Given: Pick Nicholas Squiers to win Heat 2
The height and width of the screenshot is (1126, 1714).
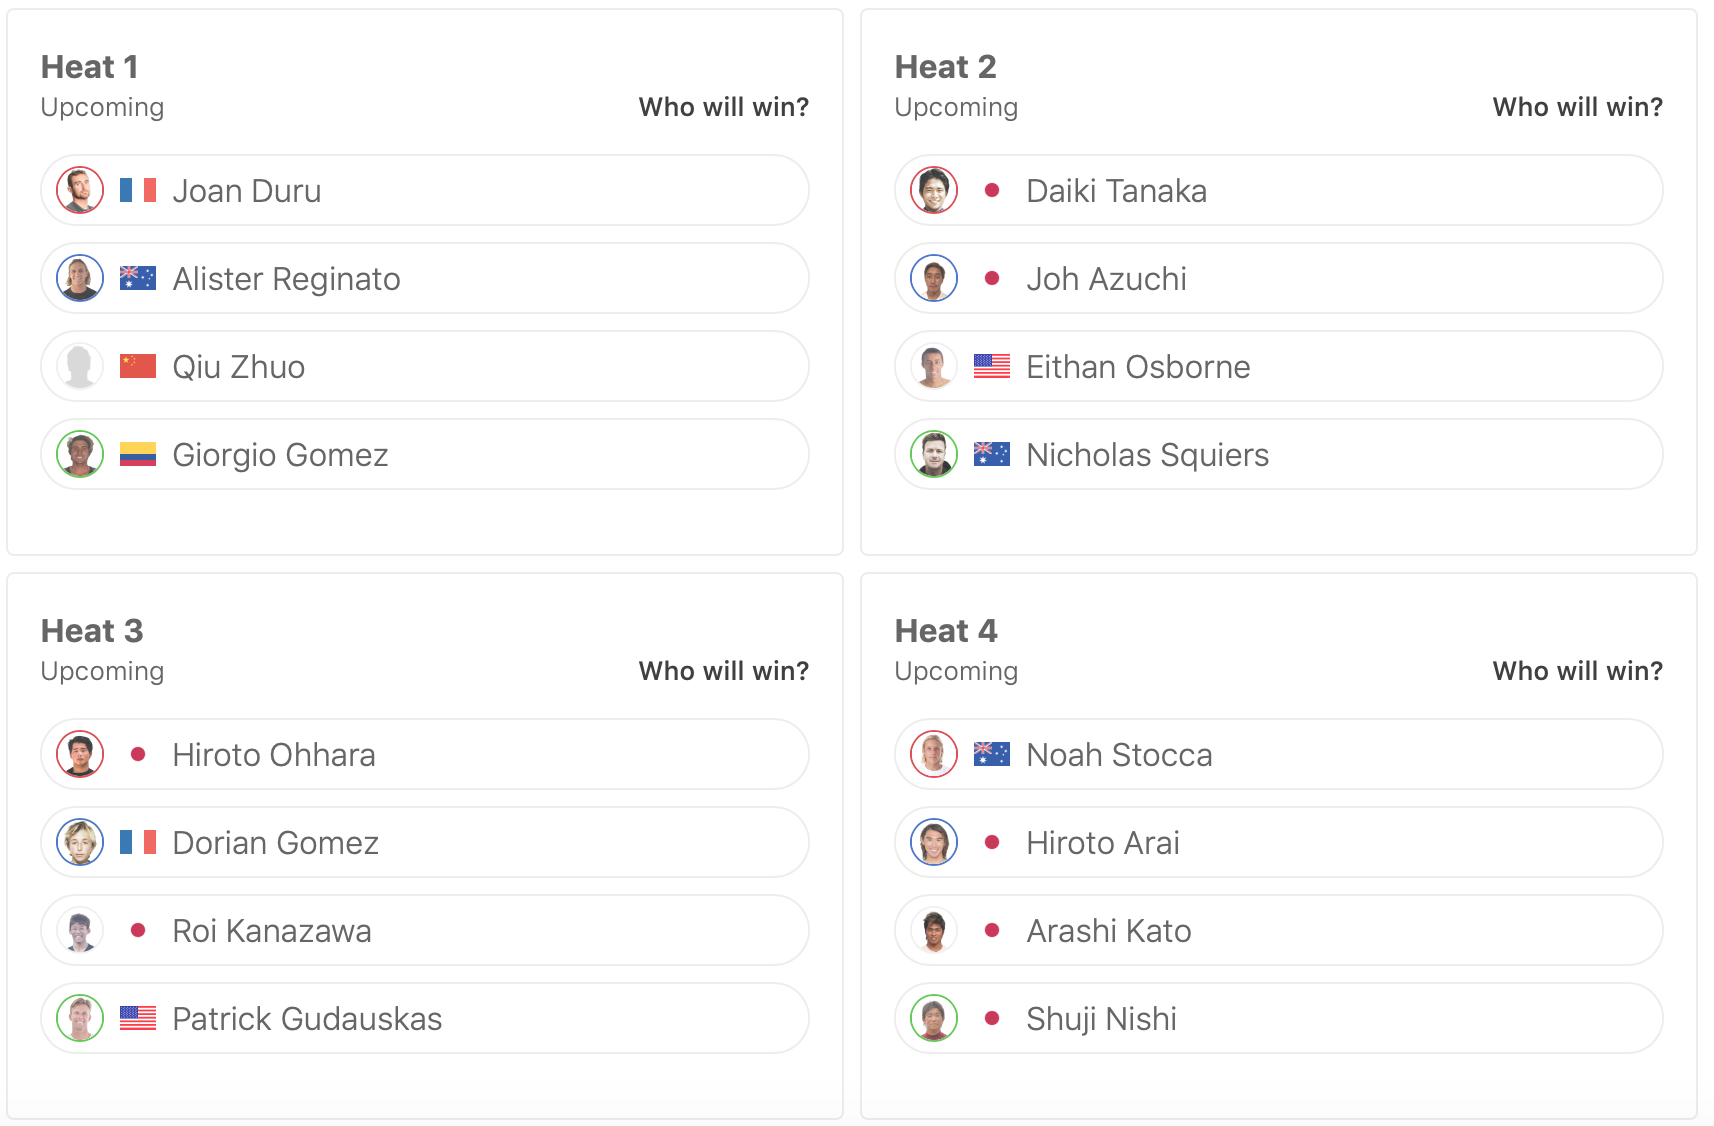Looking at the screenshot, I should tap(1278, 454).
